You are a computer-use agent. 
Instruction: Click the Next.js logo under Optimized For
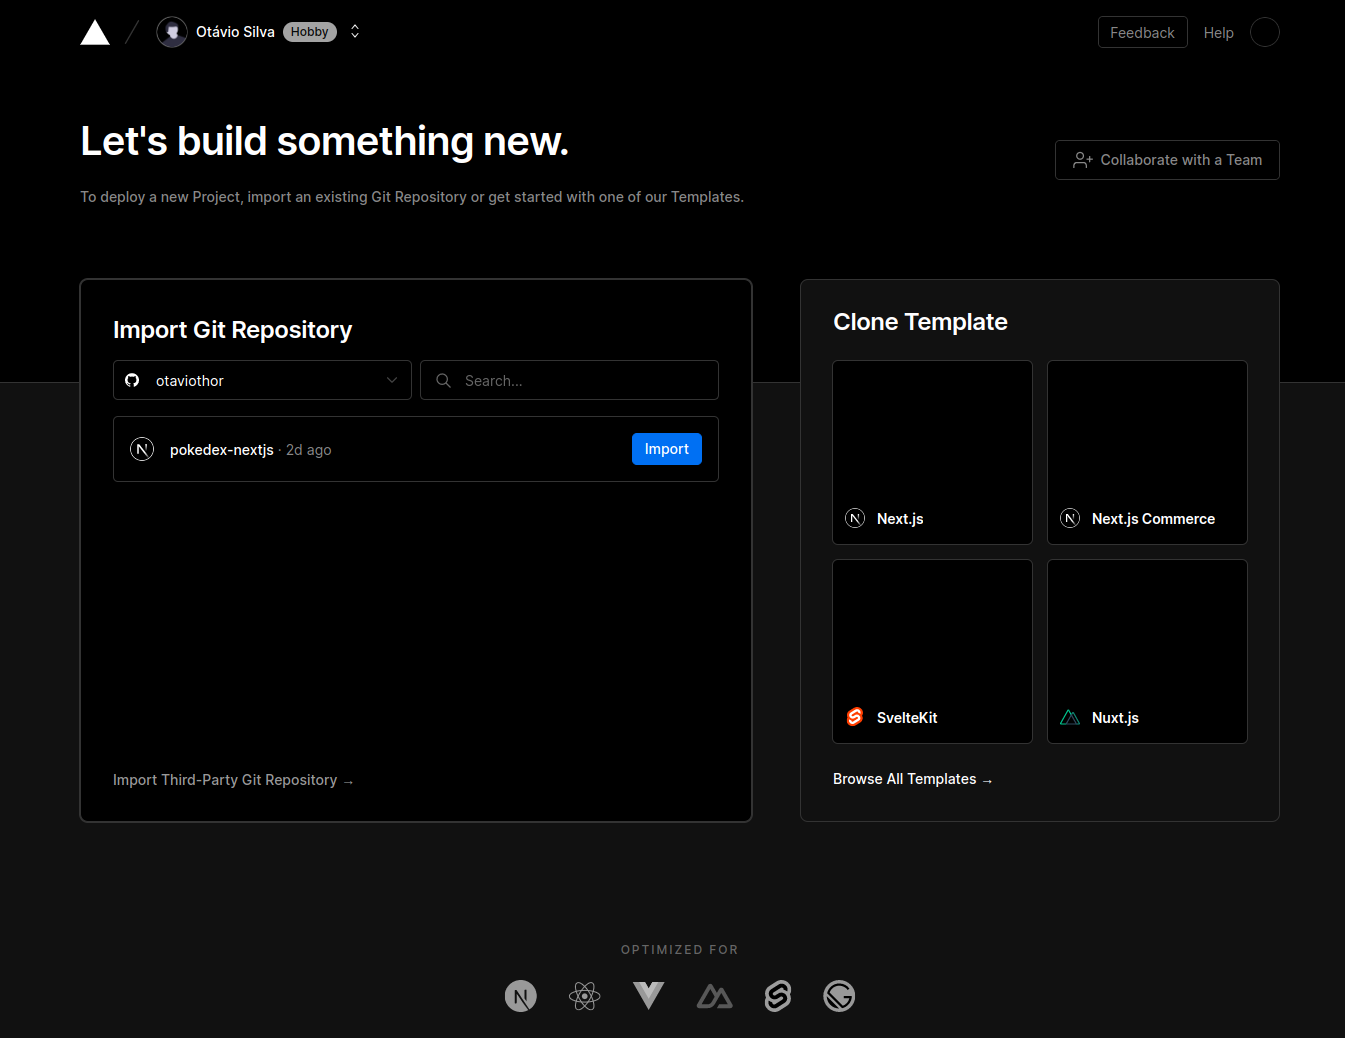tap(521, 996)
